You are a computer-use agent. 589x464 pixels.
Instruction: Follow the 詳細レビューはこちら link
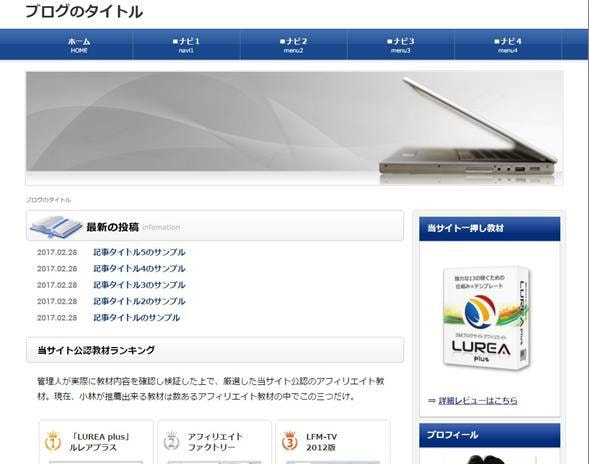click(478, 401)
